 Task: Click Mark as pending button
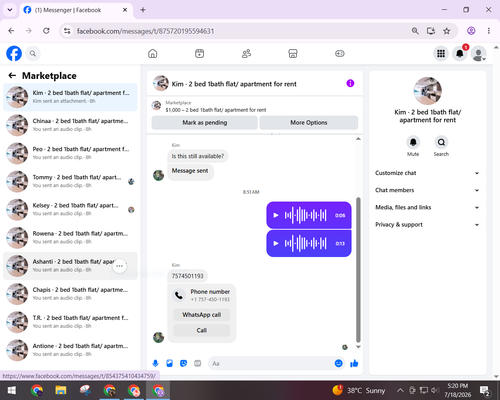[x=205, y=123]
